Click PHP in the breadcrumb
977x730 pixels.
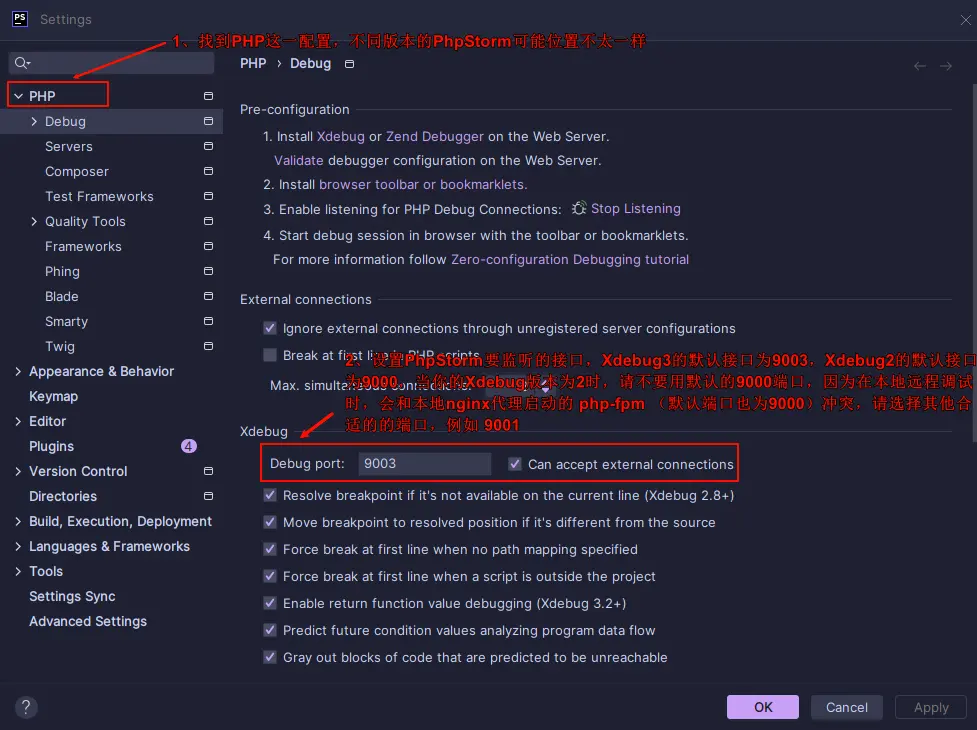point(253,64)
